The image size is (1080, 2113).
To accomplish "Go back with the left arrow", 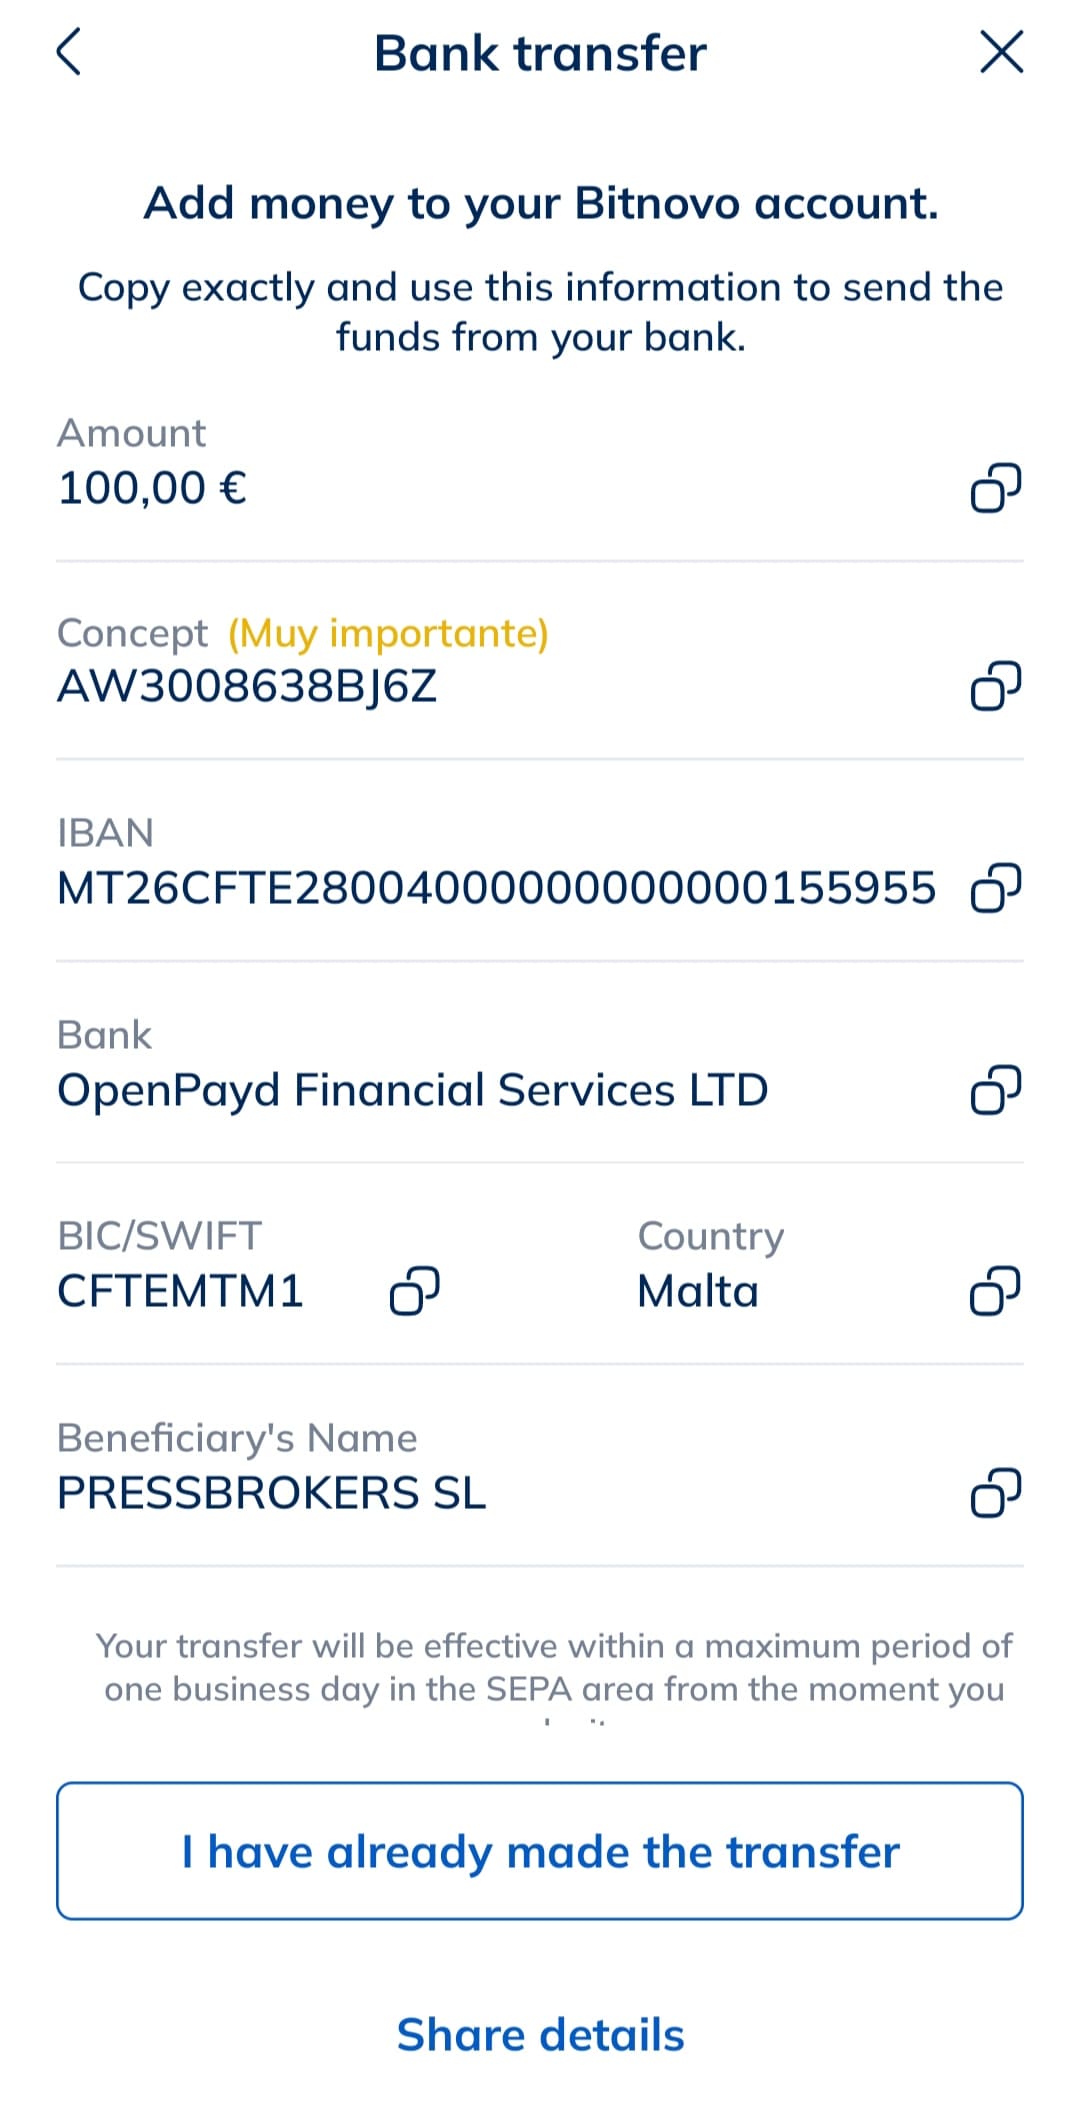I will tap(68, 52).
